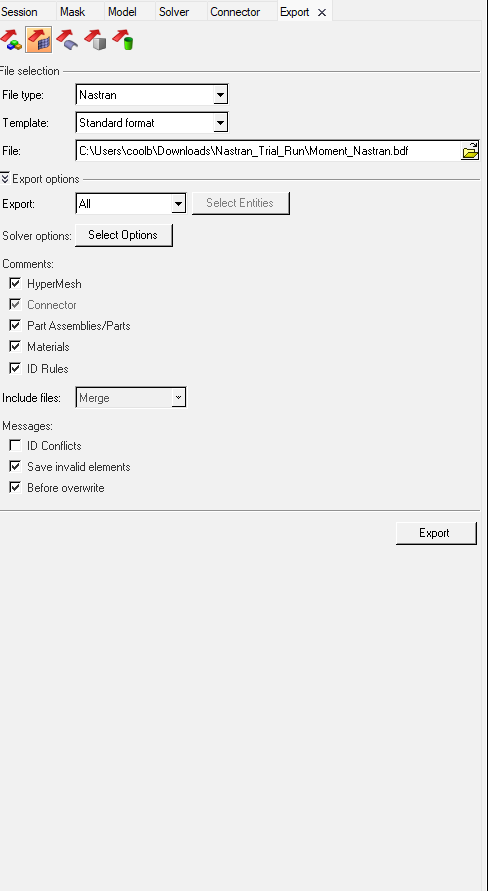
Task: Enable the ID Conflicts messages checkbox
Action: tap(15, 446)
